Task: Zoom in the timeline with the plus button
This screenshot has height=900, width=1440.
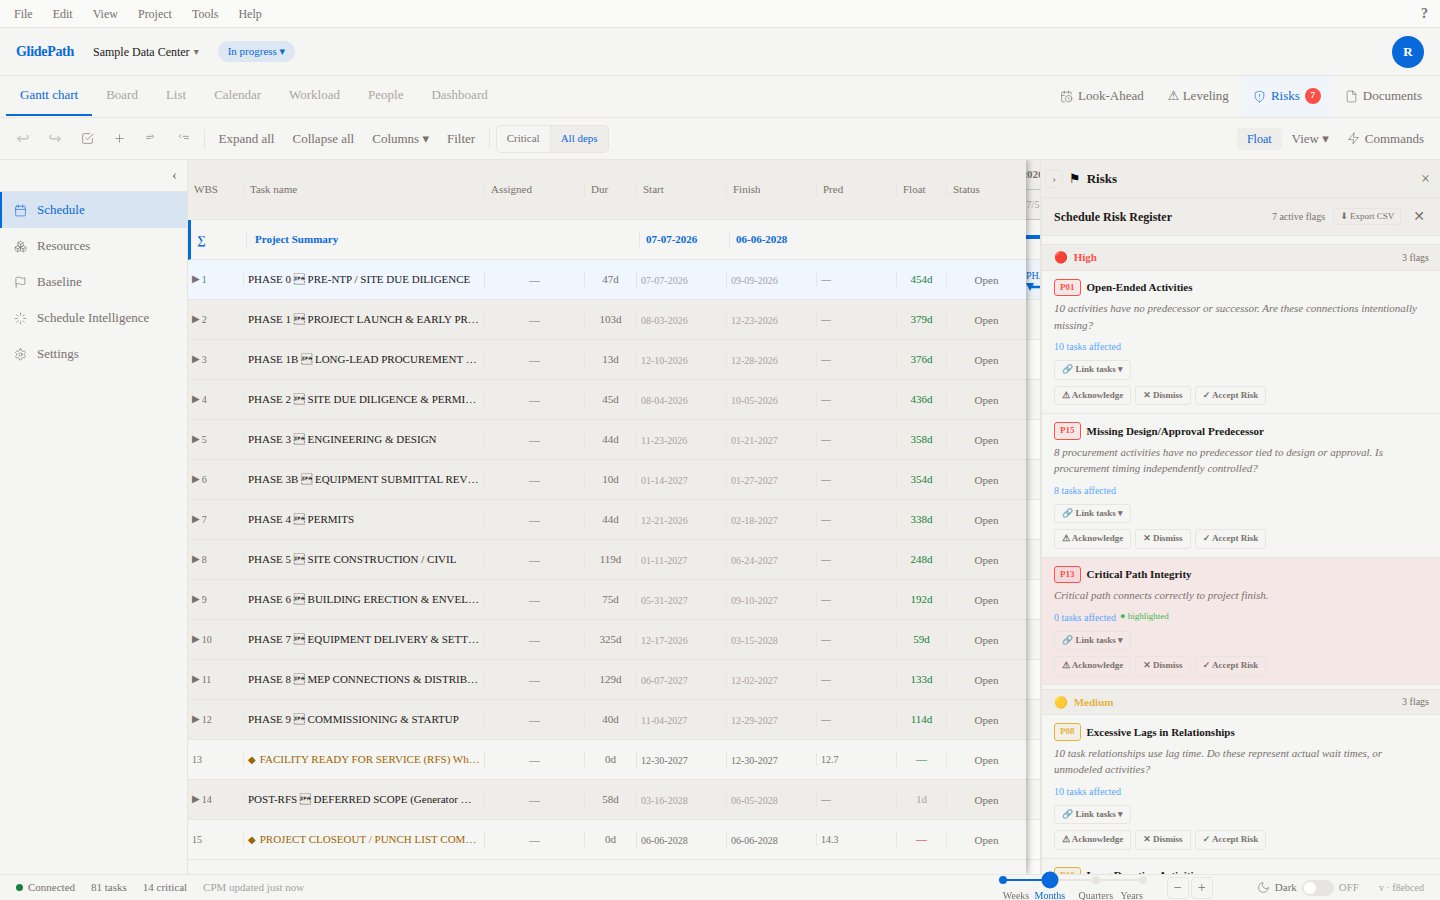Action: pos(1202,887)
